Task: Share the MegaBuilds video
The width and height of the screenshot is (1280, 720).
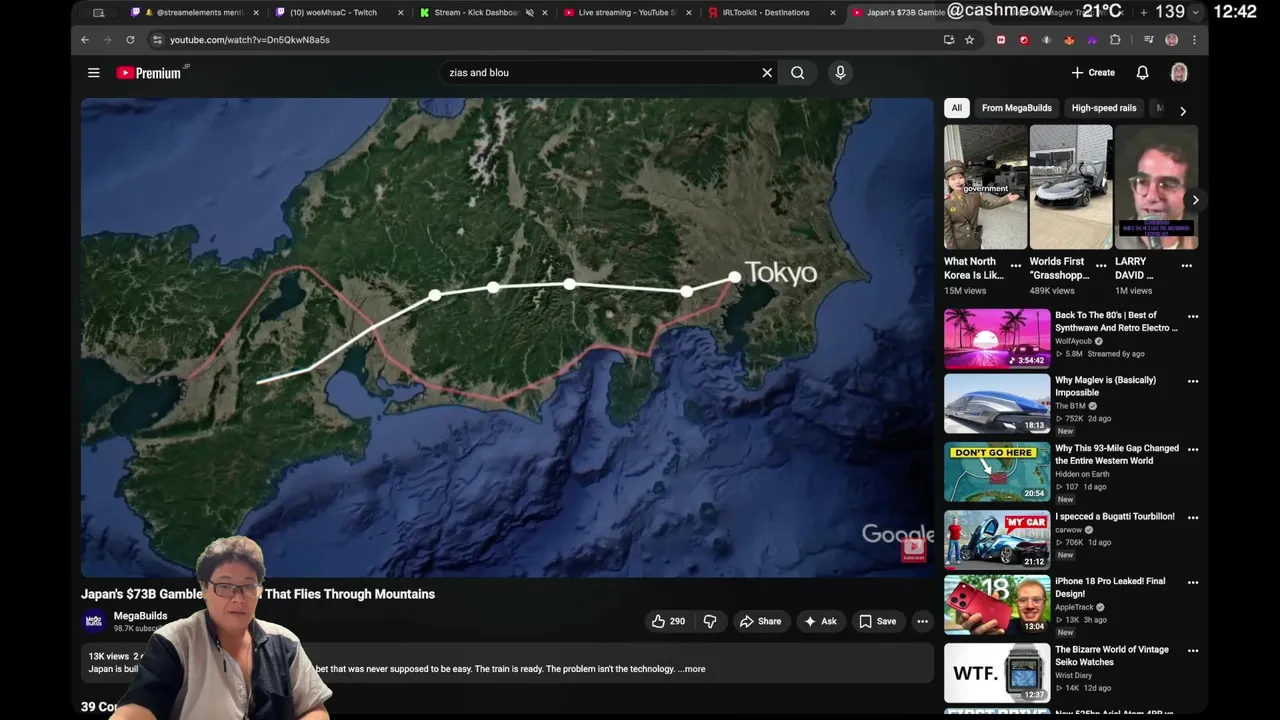Action: coord(760,621)
